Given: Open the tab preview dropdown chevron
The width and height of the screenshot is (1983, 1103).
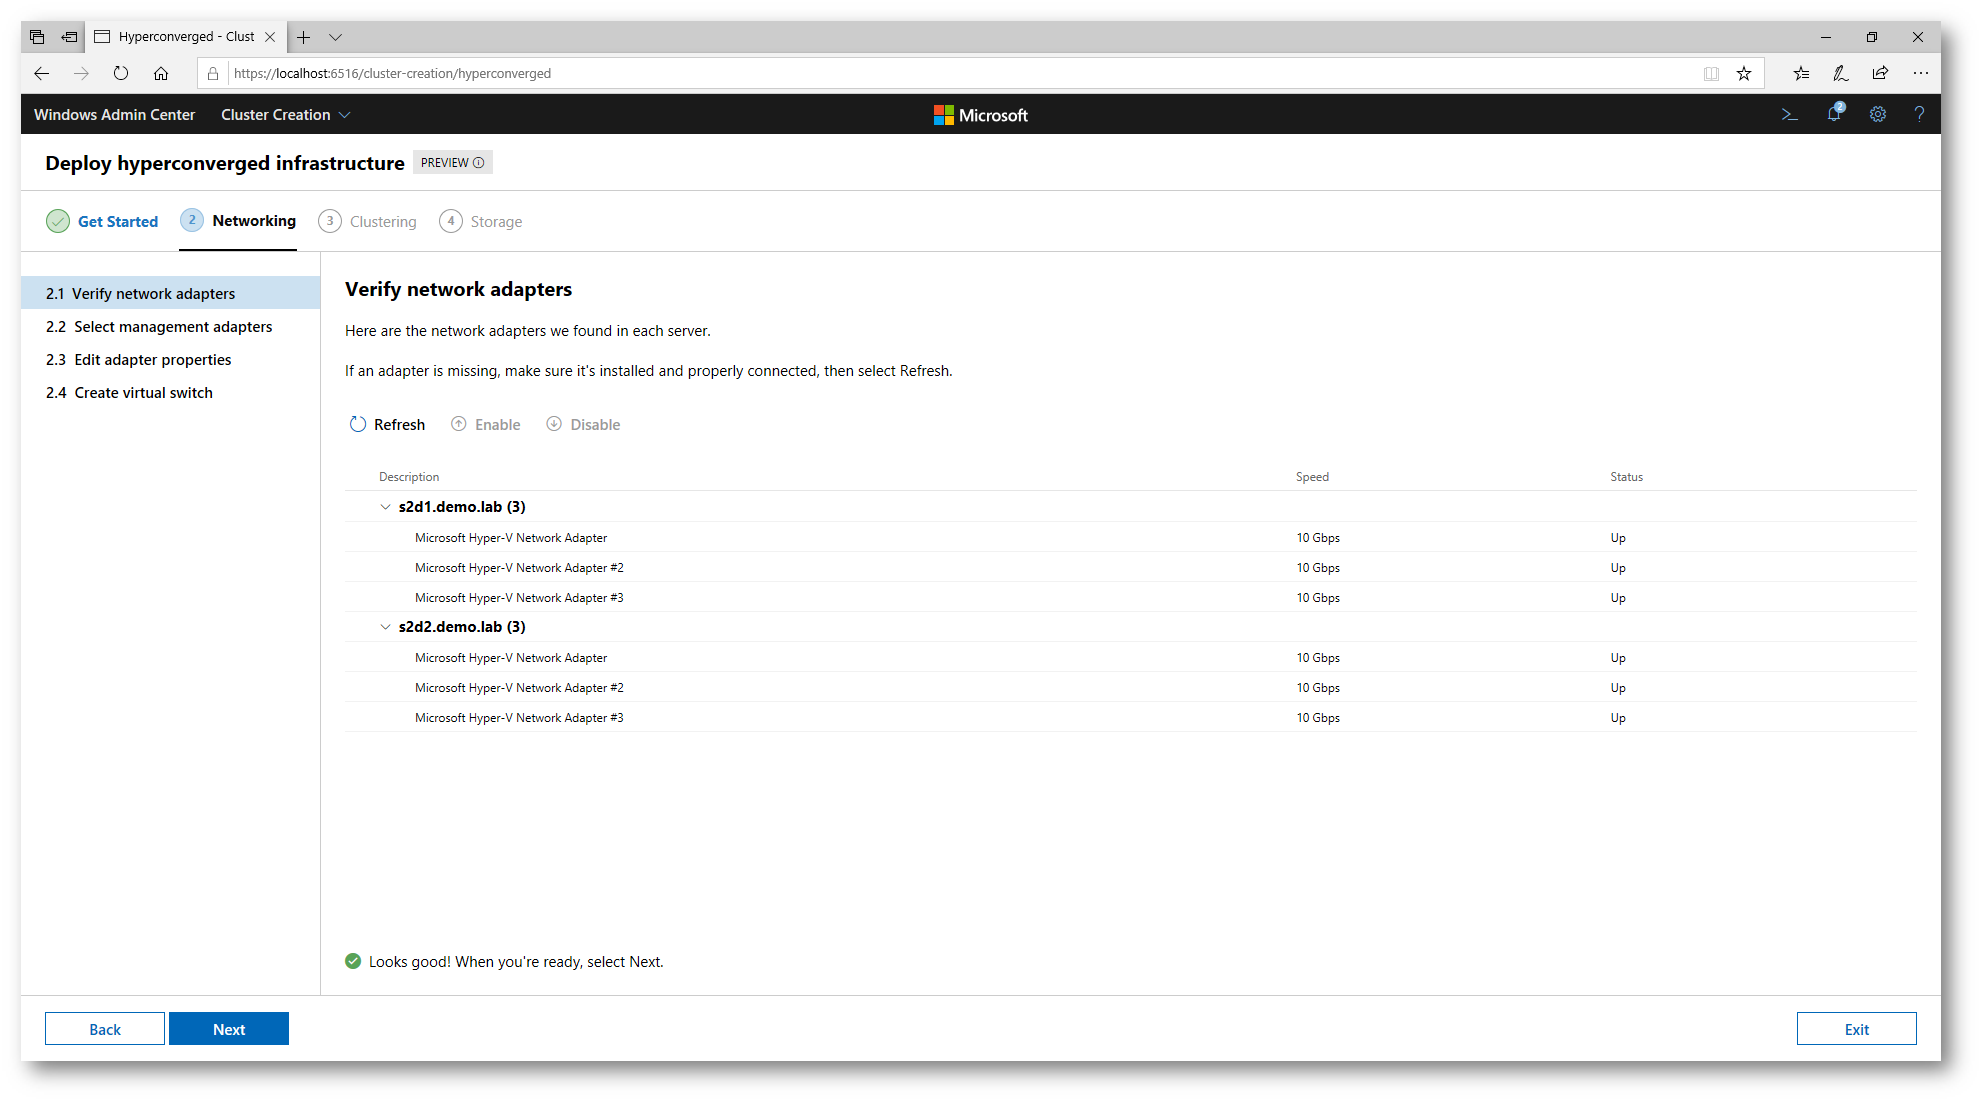Looking at the screenshot, I should click(336, 37).
